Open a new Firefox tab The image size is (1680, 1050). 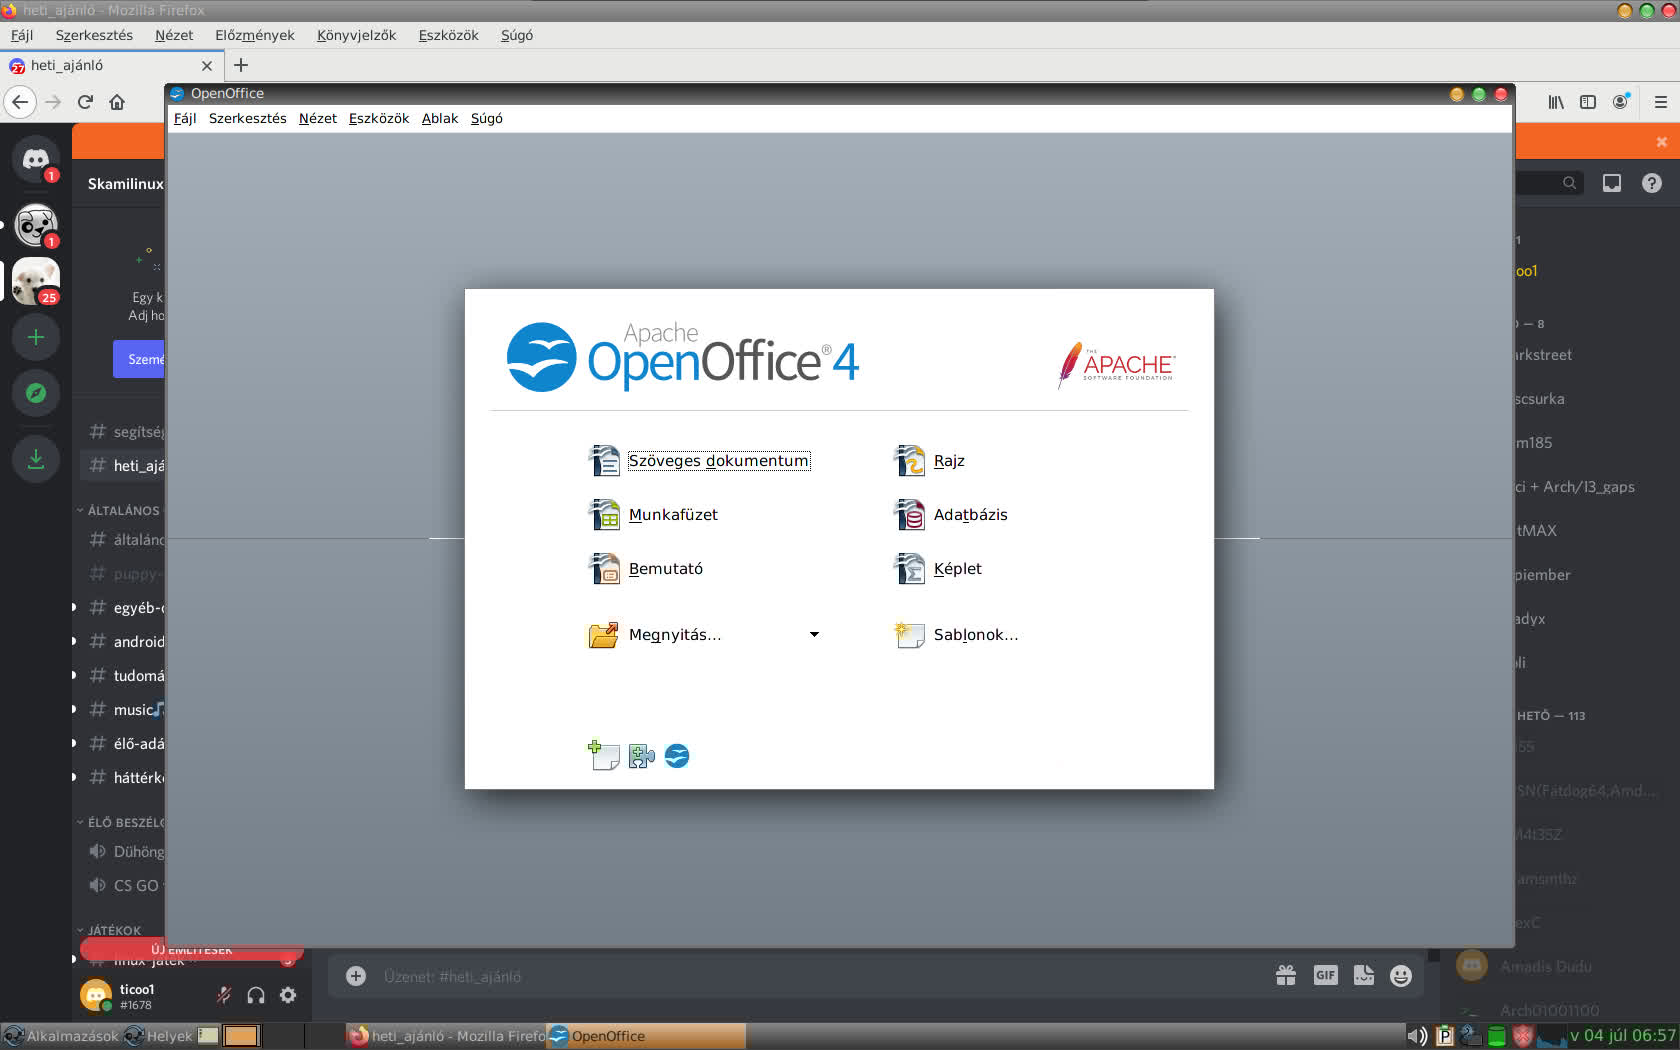point(241,65)
